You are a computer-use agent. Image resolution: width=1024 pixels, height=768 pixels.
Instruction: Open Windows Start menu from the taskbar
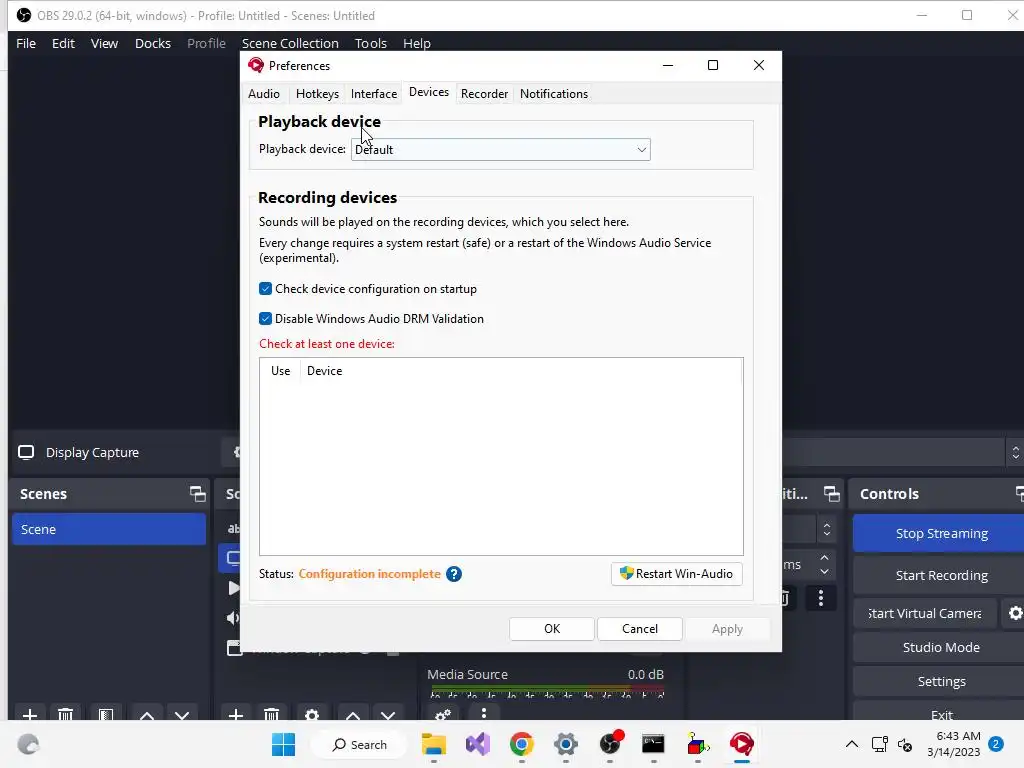point(283,744)
